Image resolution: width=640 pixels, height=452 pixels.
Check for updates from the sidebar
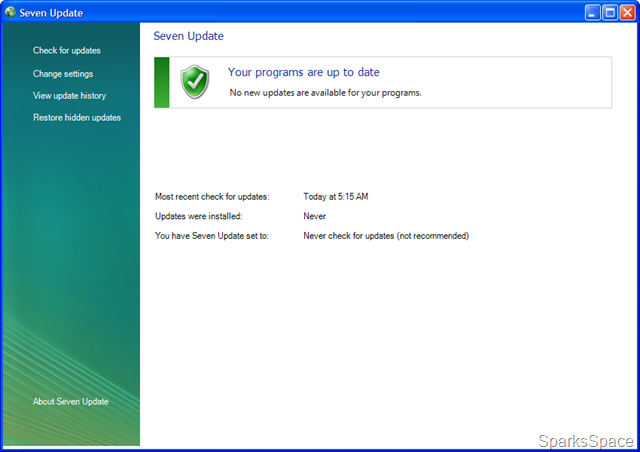tap(67, 51)
